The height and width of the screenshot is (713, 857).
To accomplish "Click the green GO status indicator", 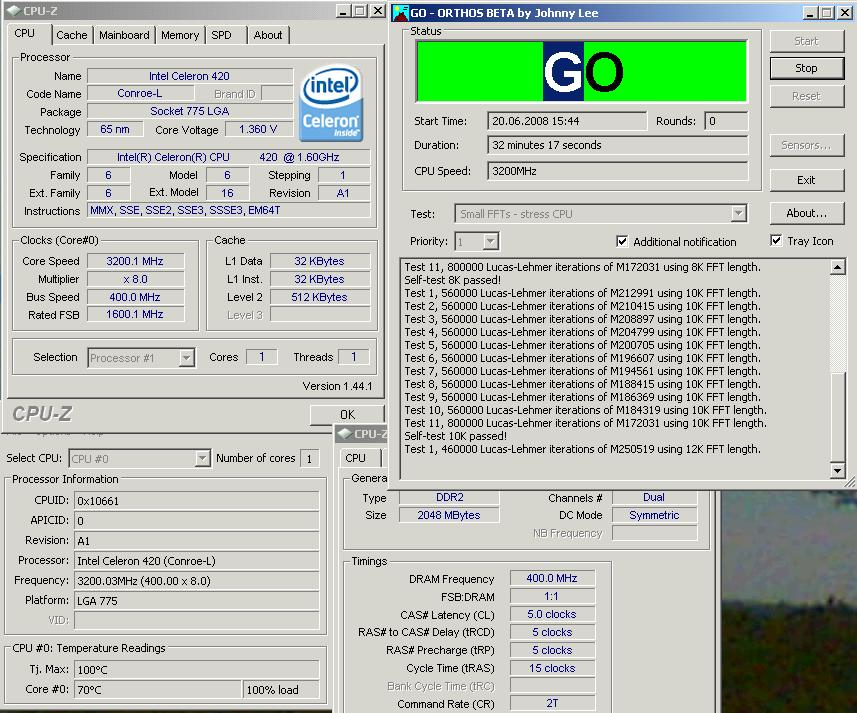I will (x=582, y=71).
